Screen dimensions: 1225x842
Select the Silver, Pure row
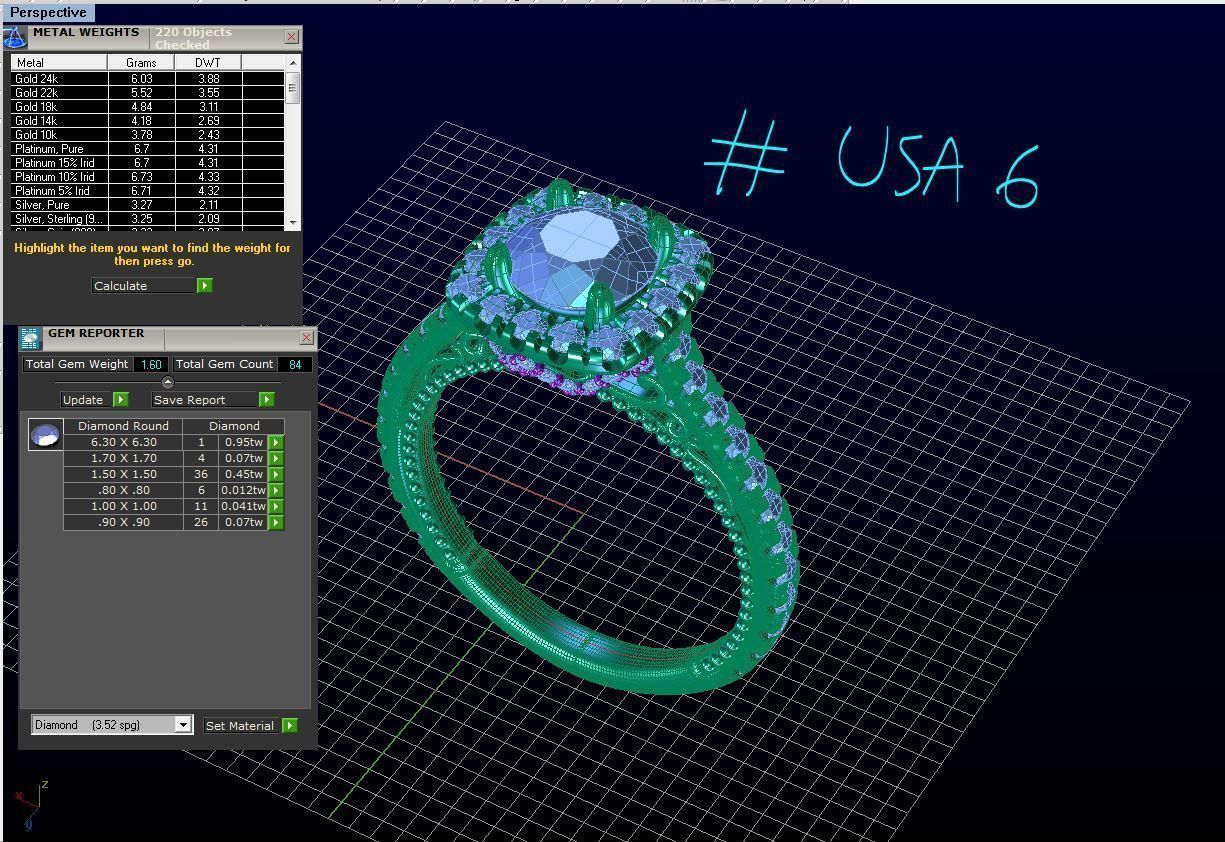(148, 204)
